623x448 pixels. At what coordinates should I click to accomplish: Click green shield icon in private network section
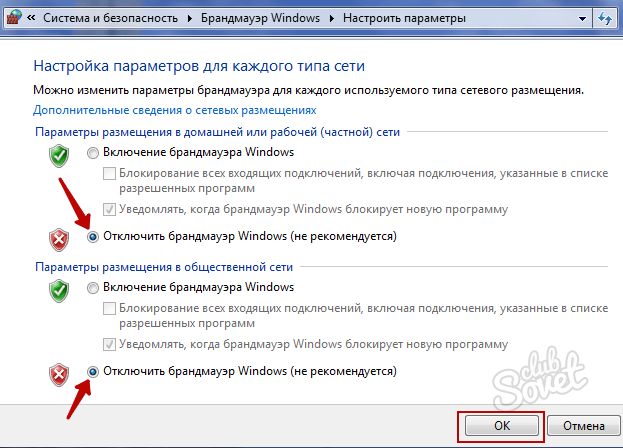pos(59,155)
